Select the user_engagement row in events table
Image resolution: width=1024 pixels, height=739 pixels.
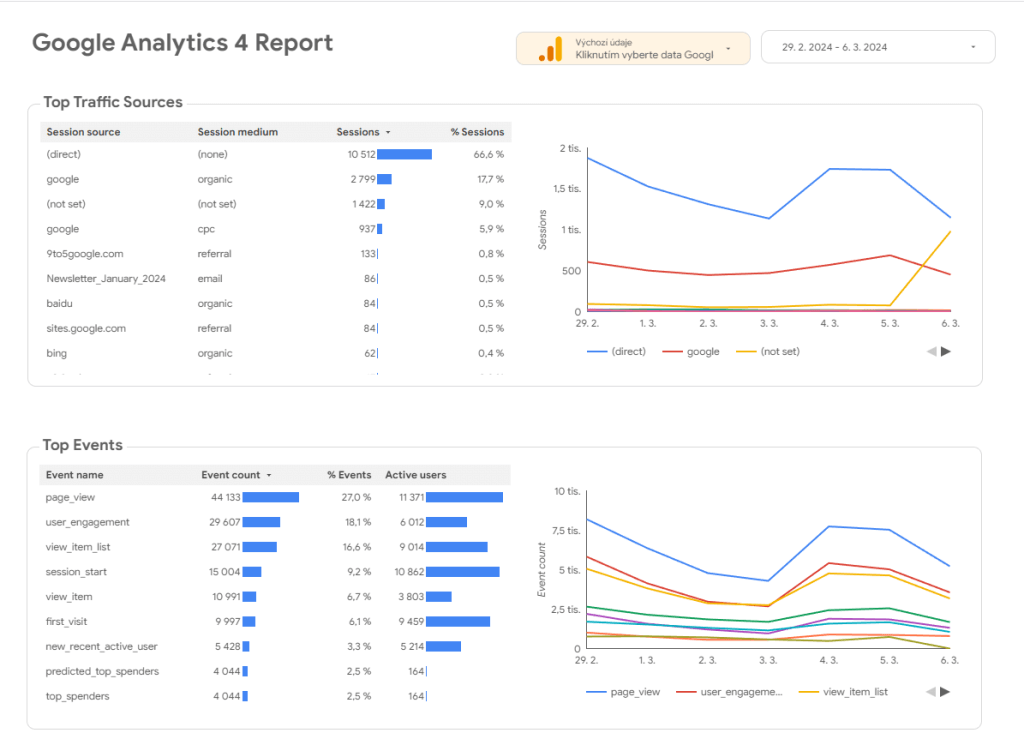tap(88, 522)
